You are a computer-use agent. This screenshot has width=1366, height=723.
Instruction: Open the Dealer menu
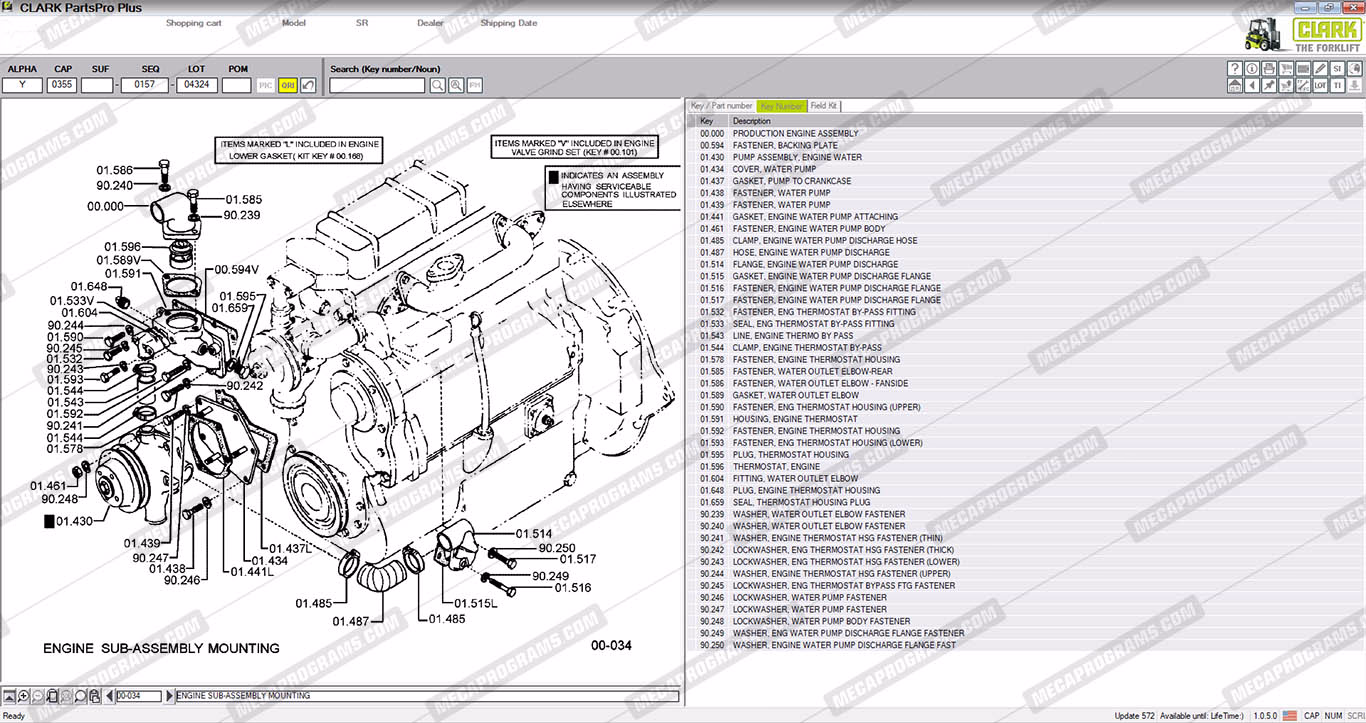pyautogui.click(x=430, y=23)
